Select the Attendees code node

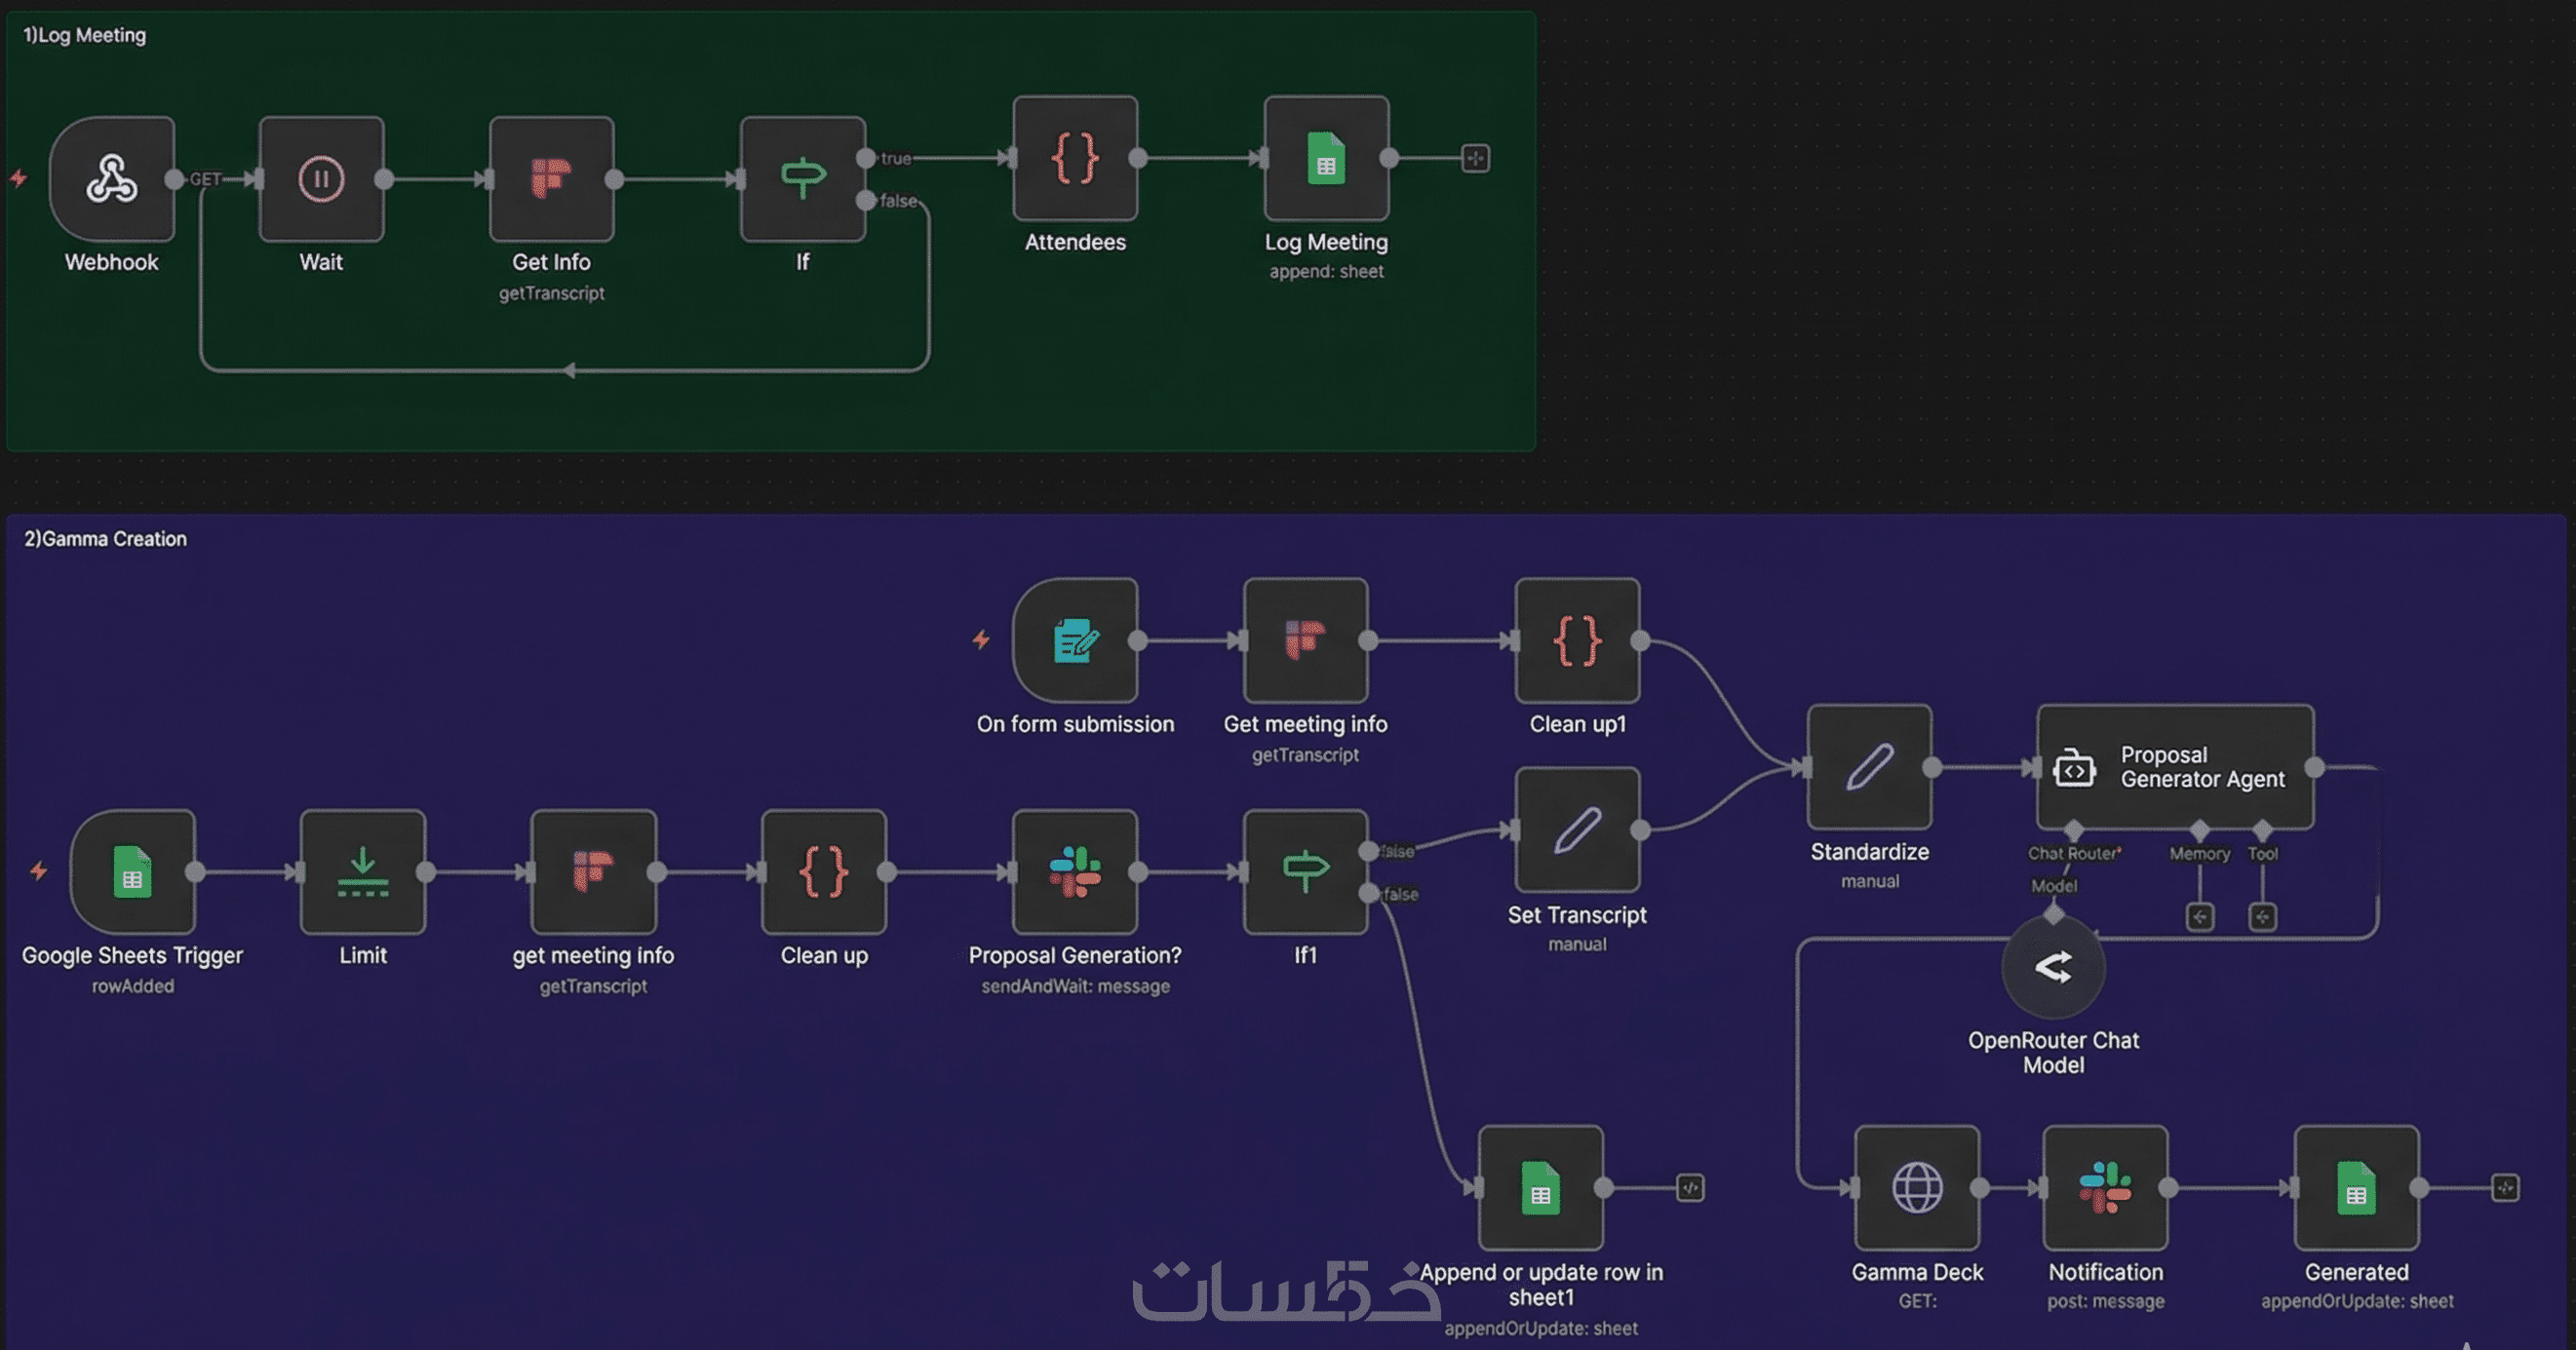click(1075, 159)
